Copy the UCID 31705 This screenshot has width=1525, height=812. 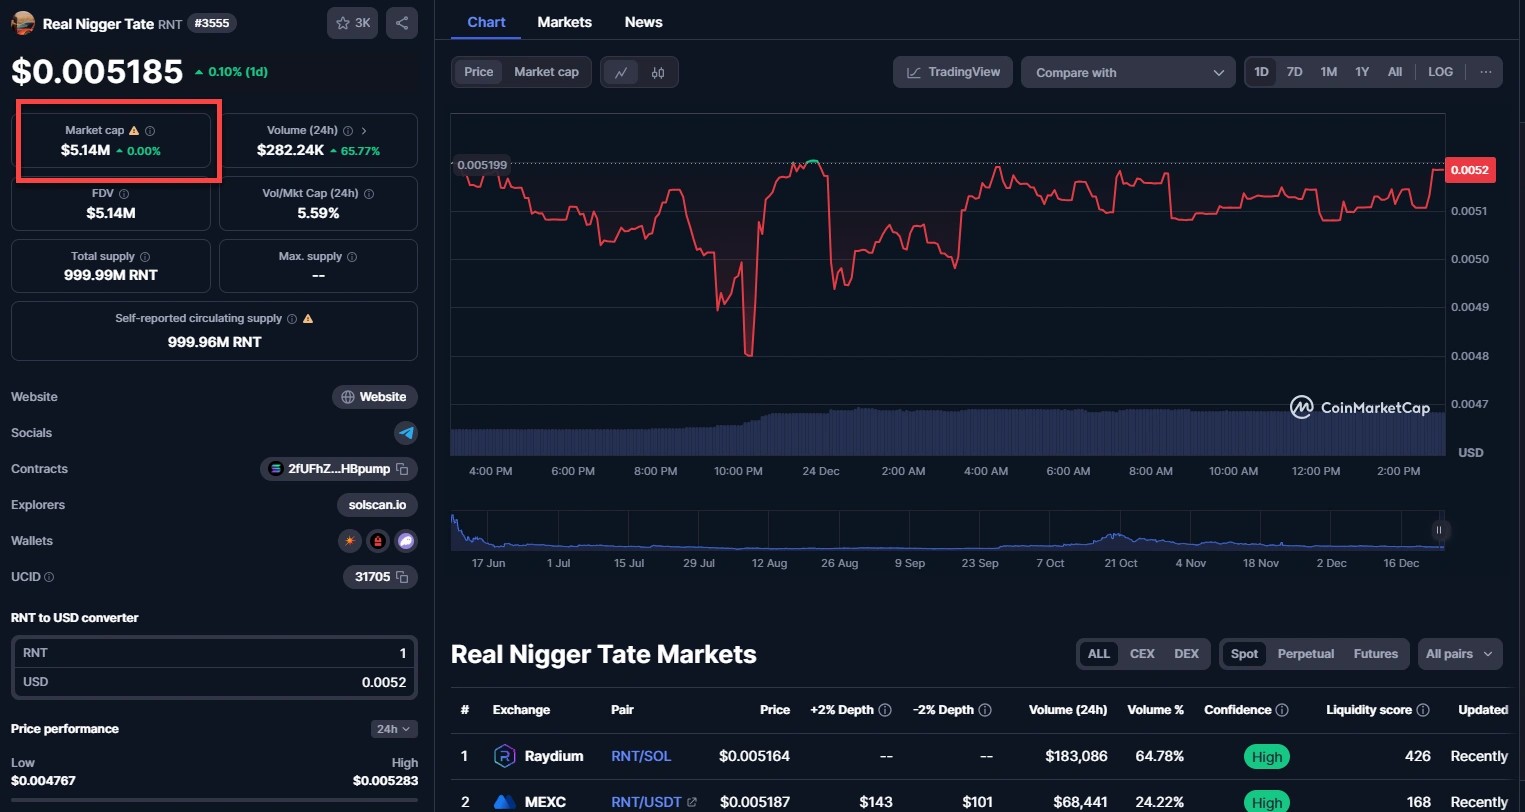point(403,577)
